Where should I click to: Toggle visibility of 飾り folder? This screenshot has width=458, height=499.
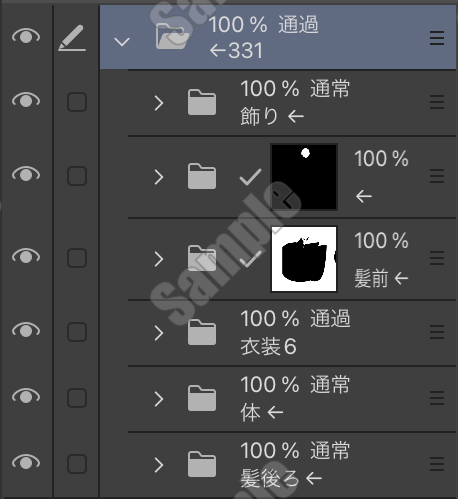[x=26, y=100]
